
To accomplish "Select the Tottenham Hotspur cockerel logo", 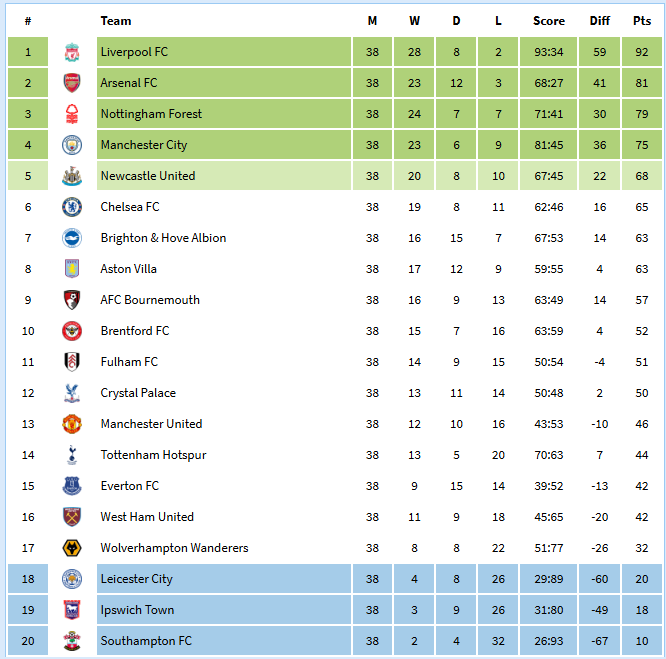I will 72,455.
